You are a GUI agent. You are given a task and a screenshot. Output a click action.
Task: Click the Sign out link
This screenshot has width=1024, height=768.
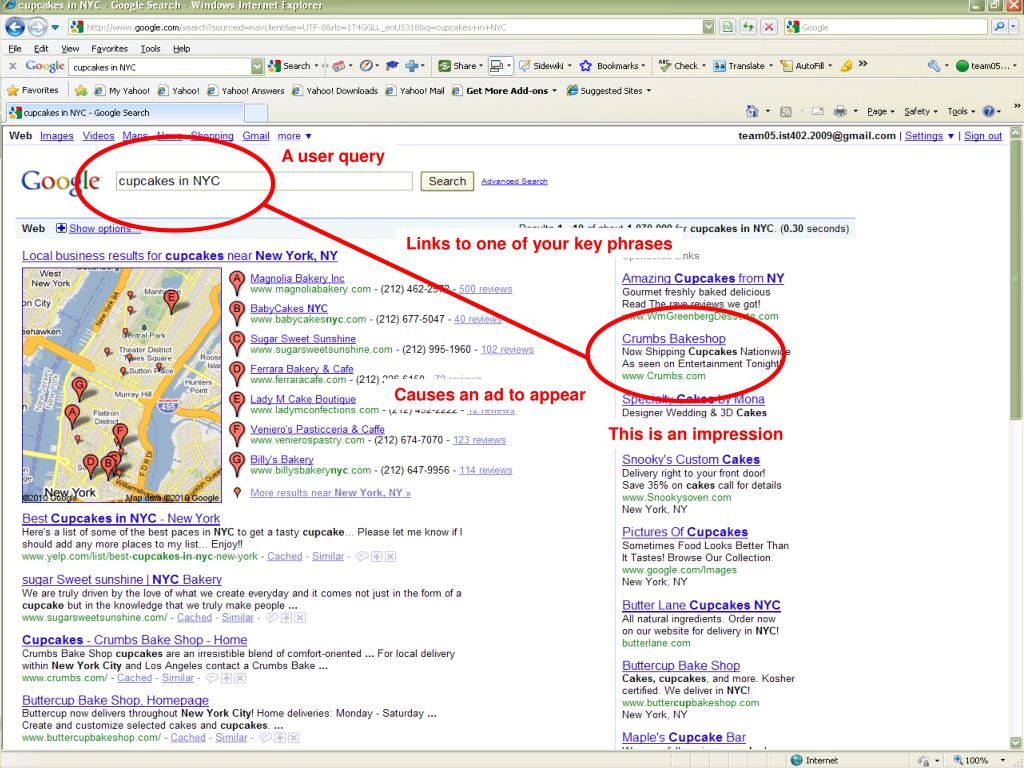tap(983, 136)
